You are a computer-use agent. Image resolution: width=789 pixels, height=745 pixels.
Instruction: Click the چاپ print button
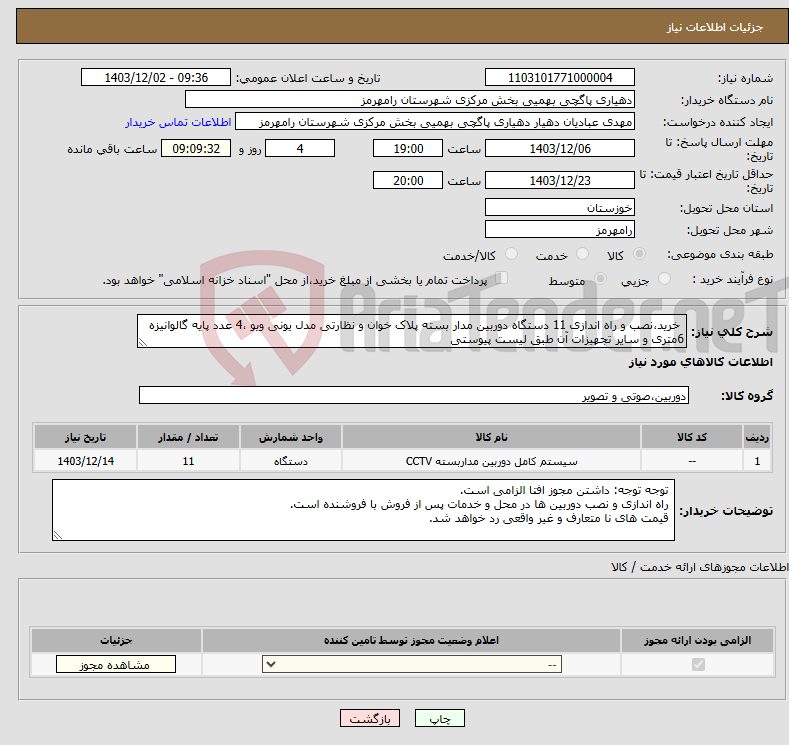pyautogui.click(x=440, y=718)
